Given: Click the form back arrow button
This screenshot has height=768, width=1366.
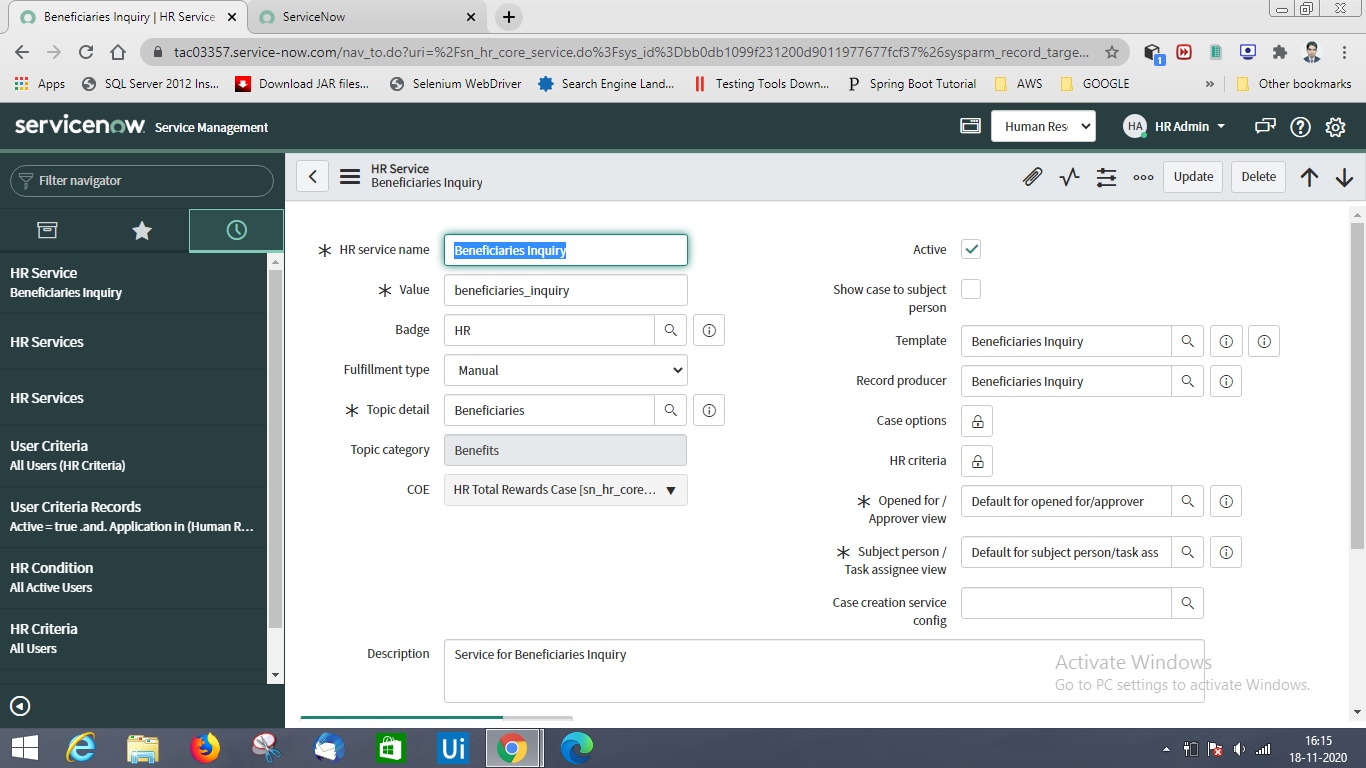Looking at the screenshot, I should point(313,177).
